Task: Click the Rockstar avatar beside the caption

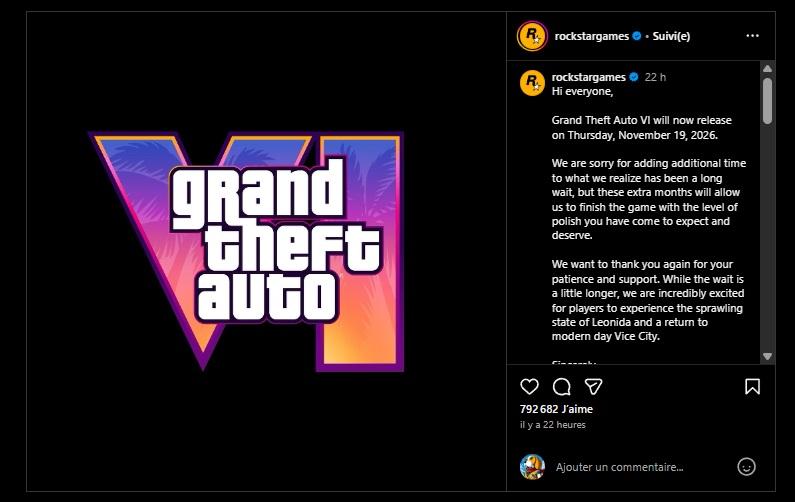Action: [532, 82]
